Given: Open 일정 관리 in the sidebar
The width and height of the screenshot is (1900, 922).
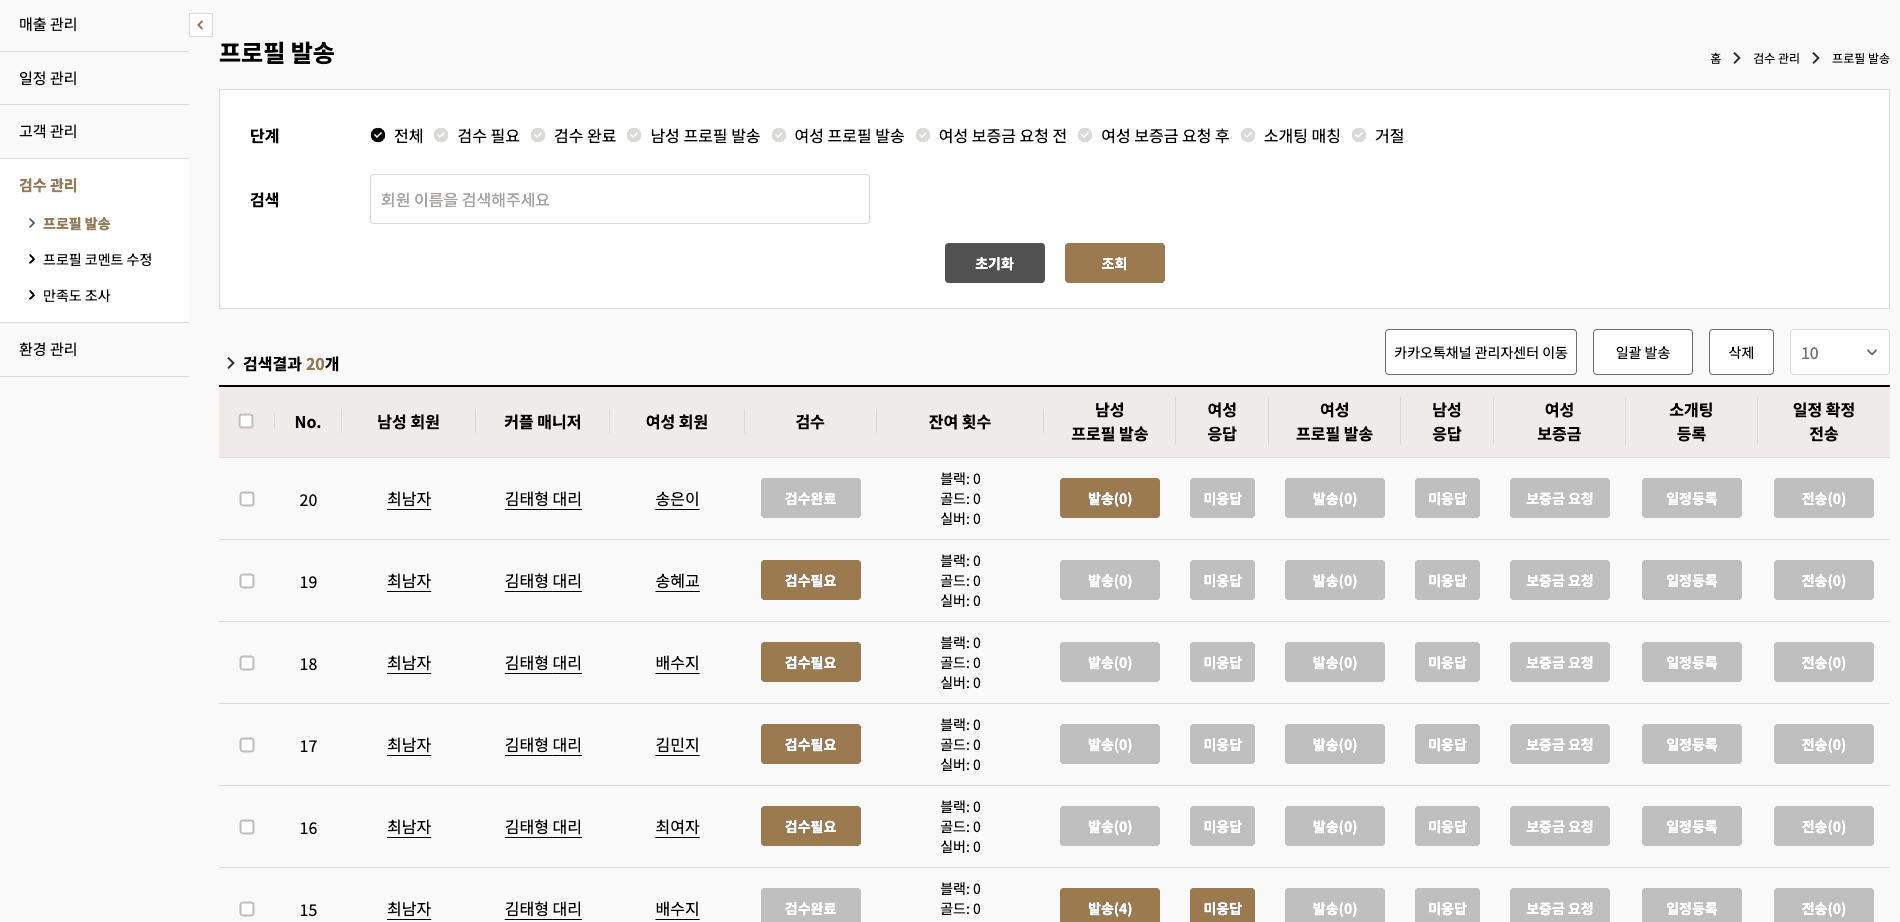Looking at the screenshot, I should pyautogui.click(x=48, y=78).
